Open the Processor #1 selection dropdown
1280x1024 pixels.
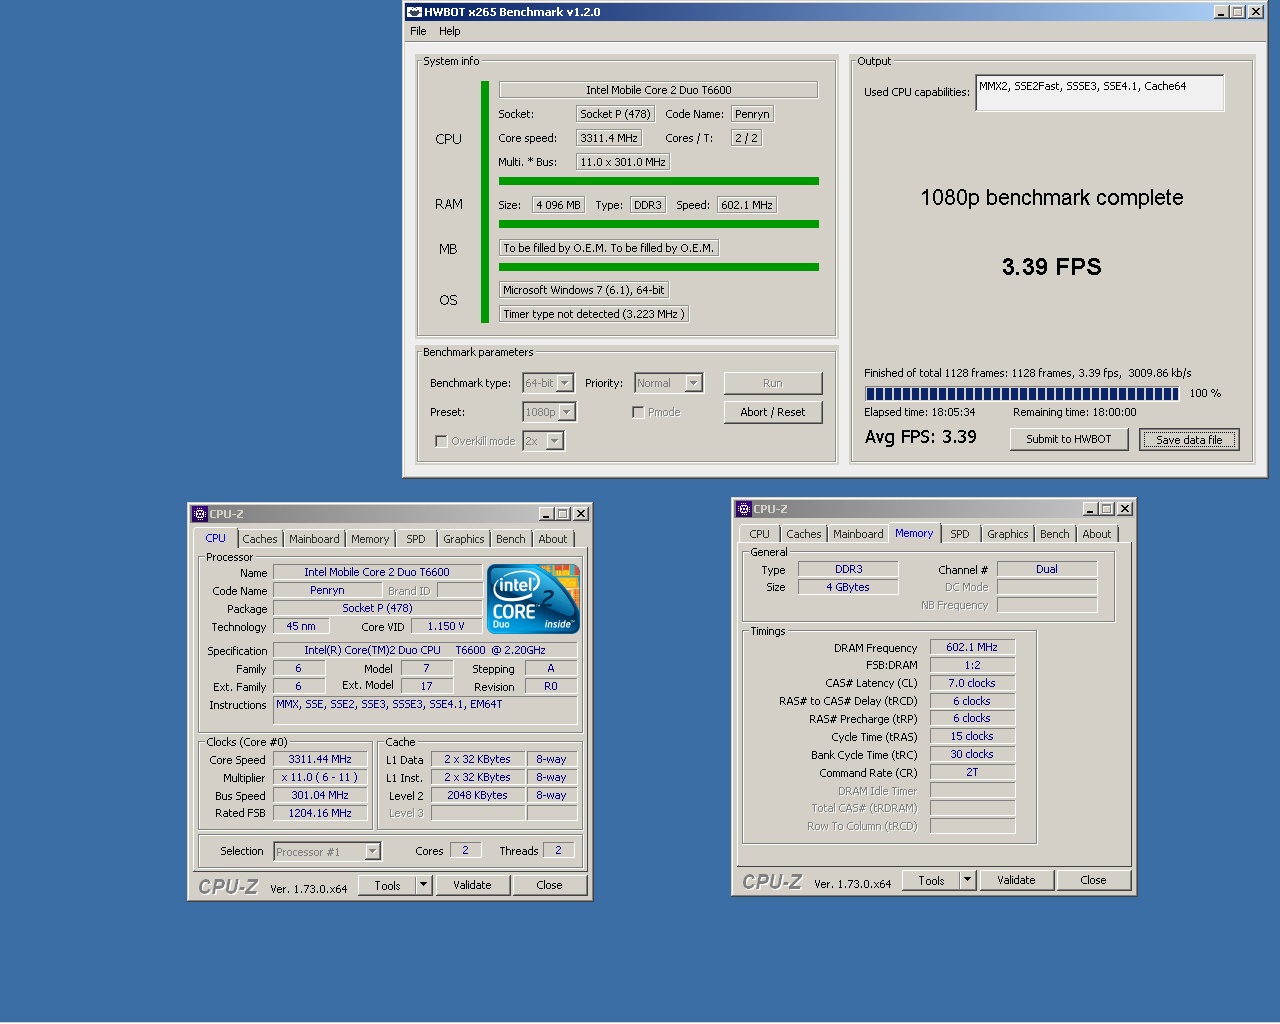372,852
